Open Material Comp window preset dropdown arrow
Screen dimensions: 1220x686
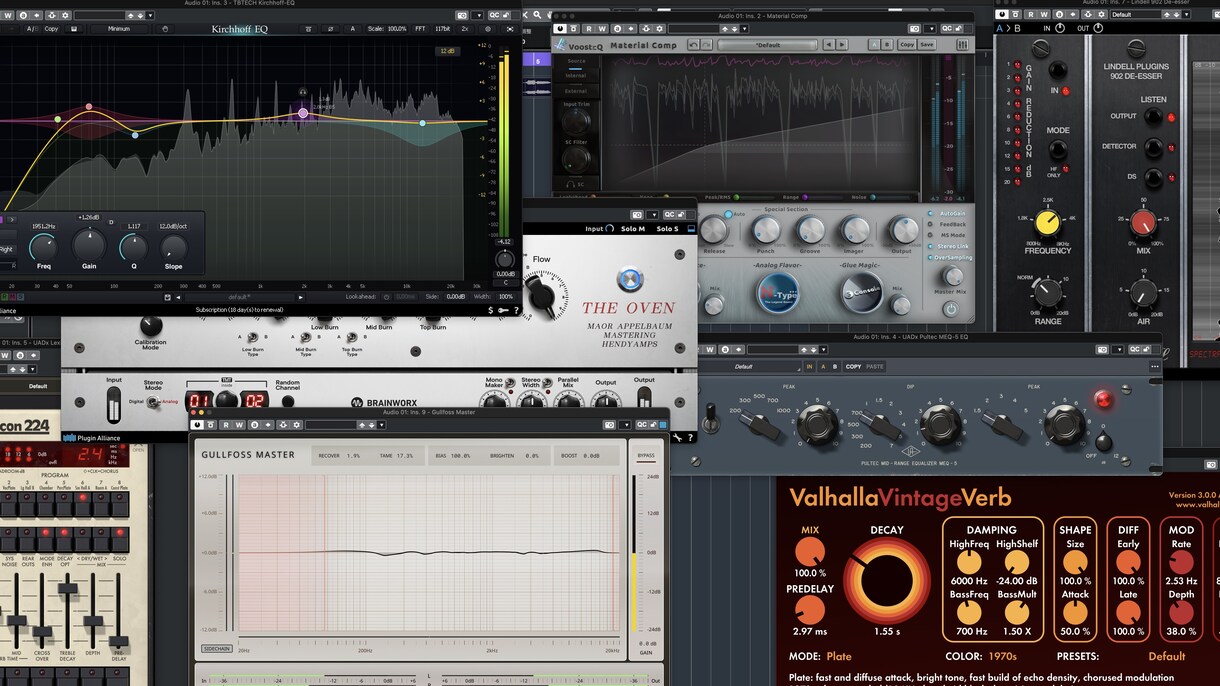pos(744,28)
